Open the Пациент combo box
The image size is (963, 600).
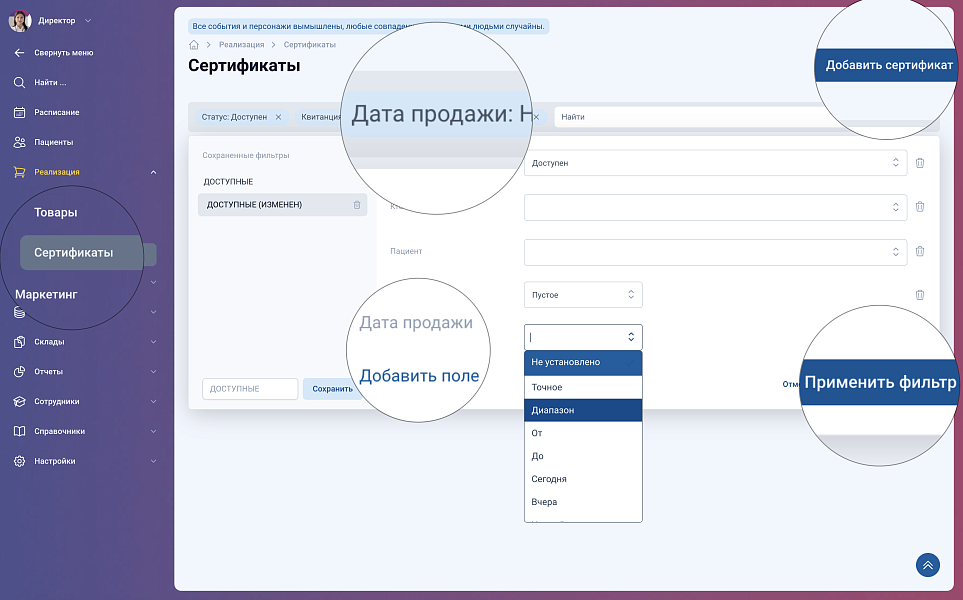click(x=714, y=251)
